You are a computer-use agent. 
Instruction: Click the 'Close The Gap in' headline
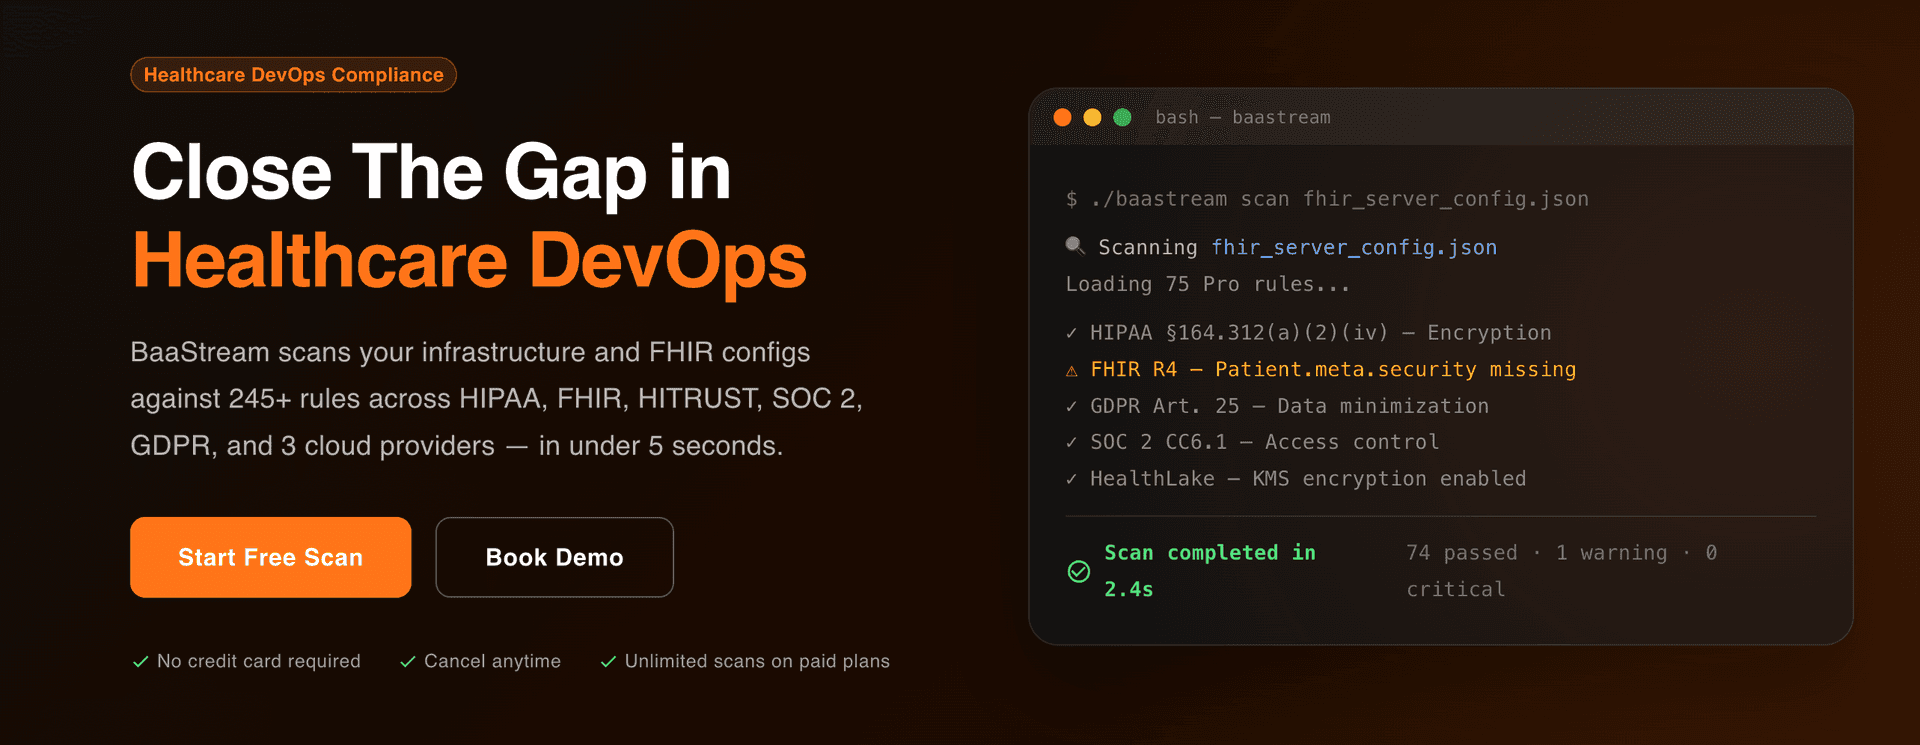432,172
